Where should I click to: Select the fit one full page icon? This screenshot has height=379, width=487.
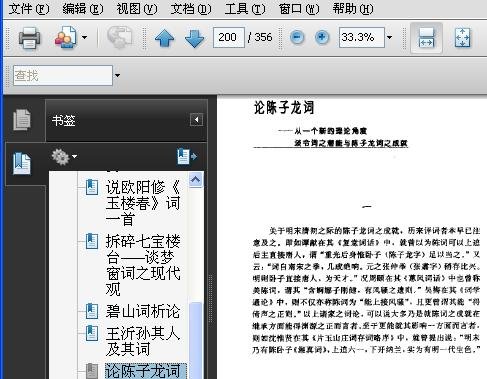coord(463,38)
